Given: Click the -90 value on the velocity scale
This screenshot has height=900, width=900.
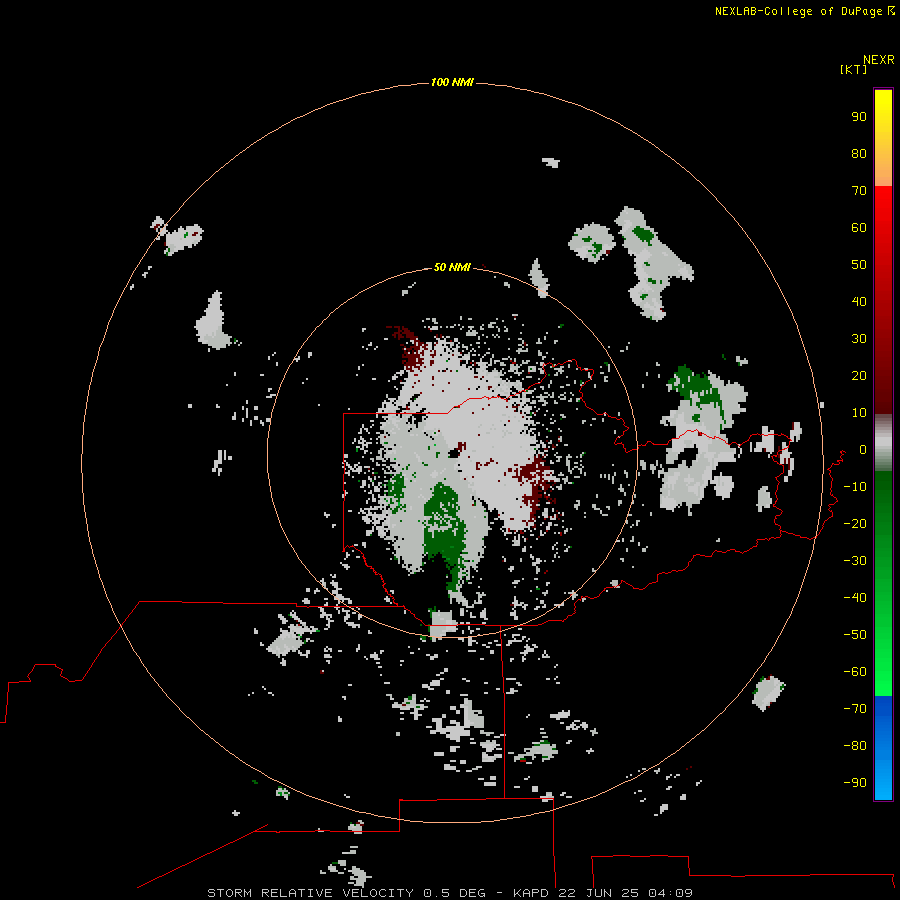Looking at the screenshot, I should 855,783.
